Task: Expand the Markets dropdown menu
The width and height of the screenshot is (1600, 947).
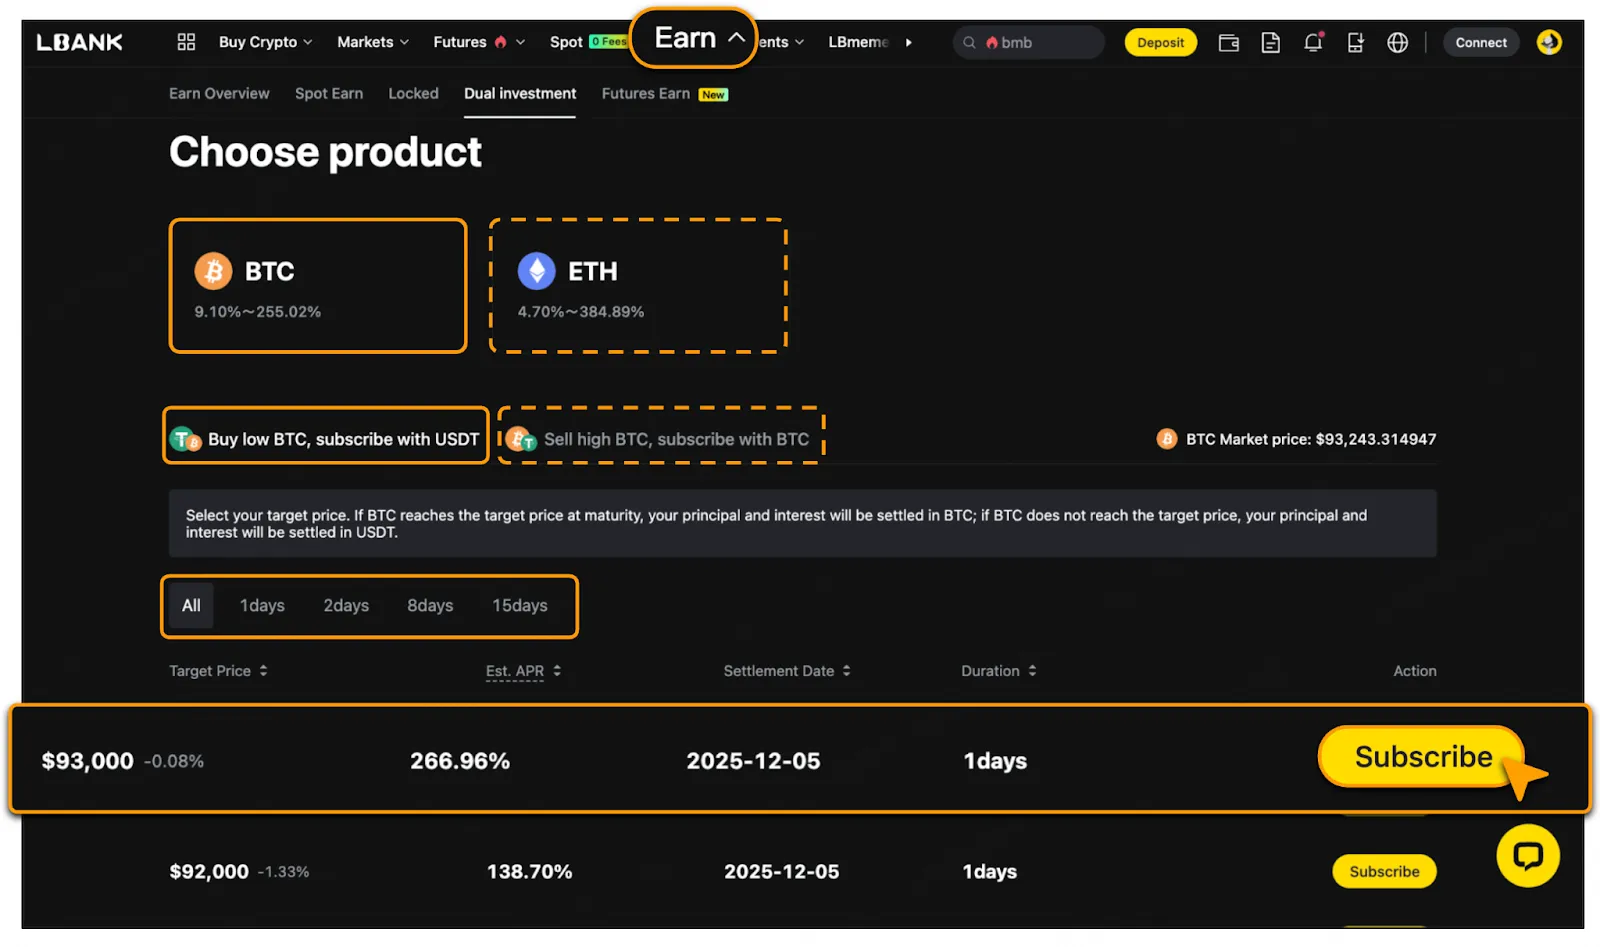Action: [372, 42]
